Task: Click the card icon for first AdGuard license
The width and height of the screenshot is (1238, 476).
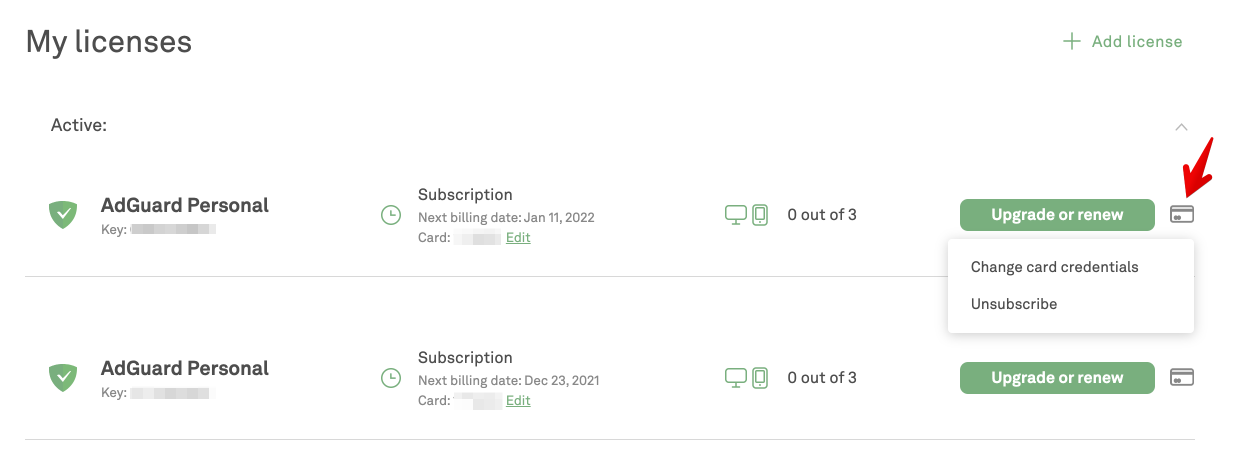Action: coord(1182,214)
